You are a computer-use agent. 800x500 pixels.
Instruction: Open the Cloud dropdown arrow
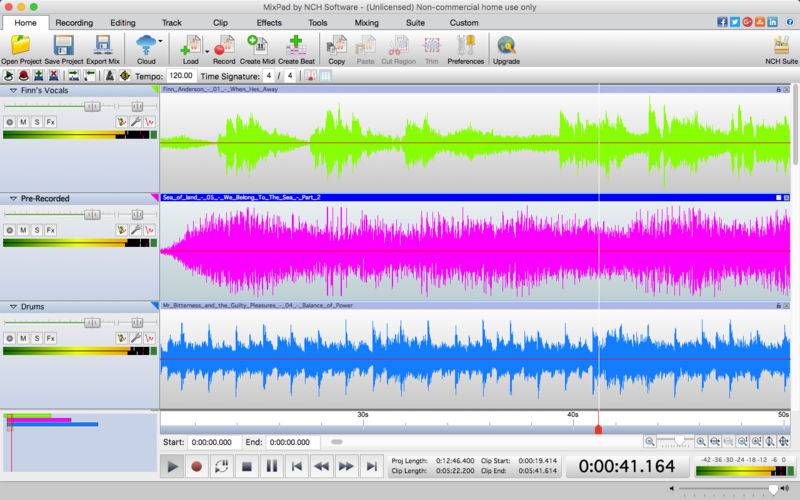[160, 41]
